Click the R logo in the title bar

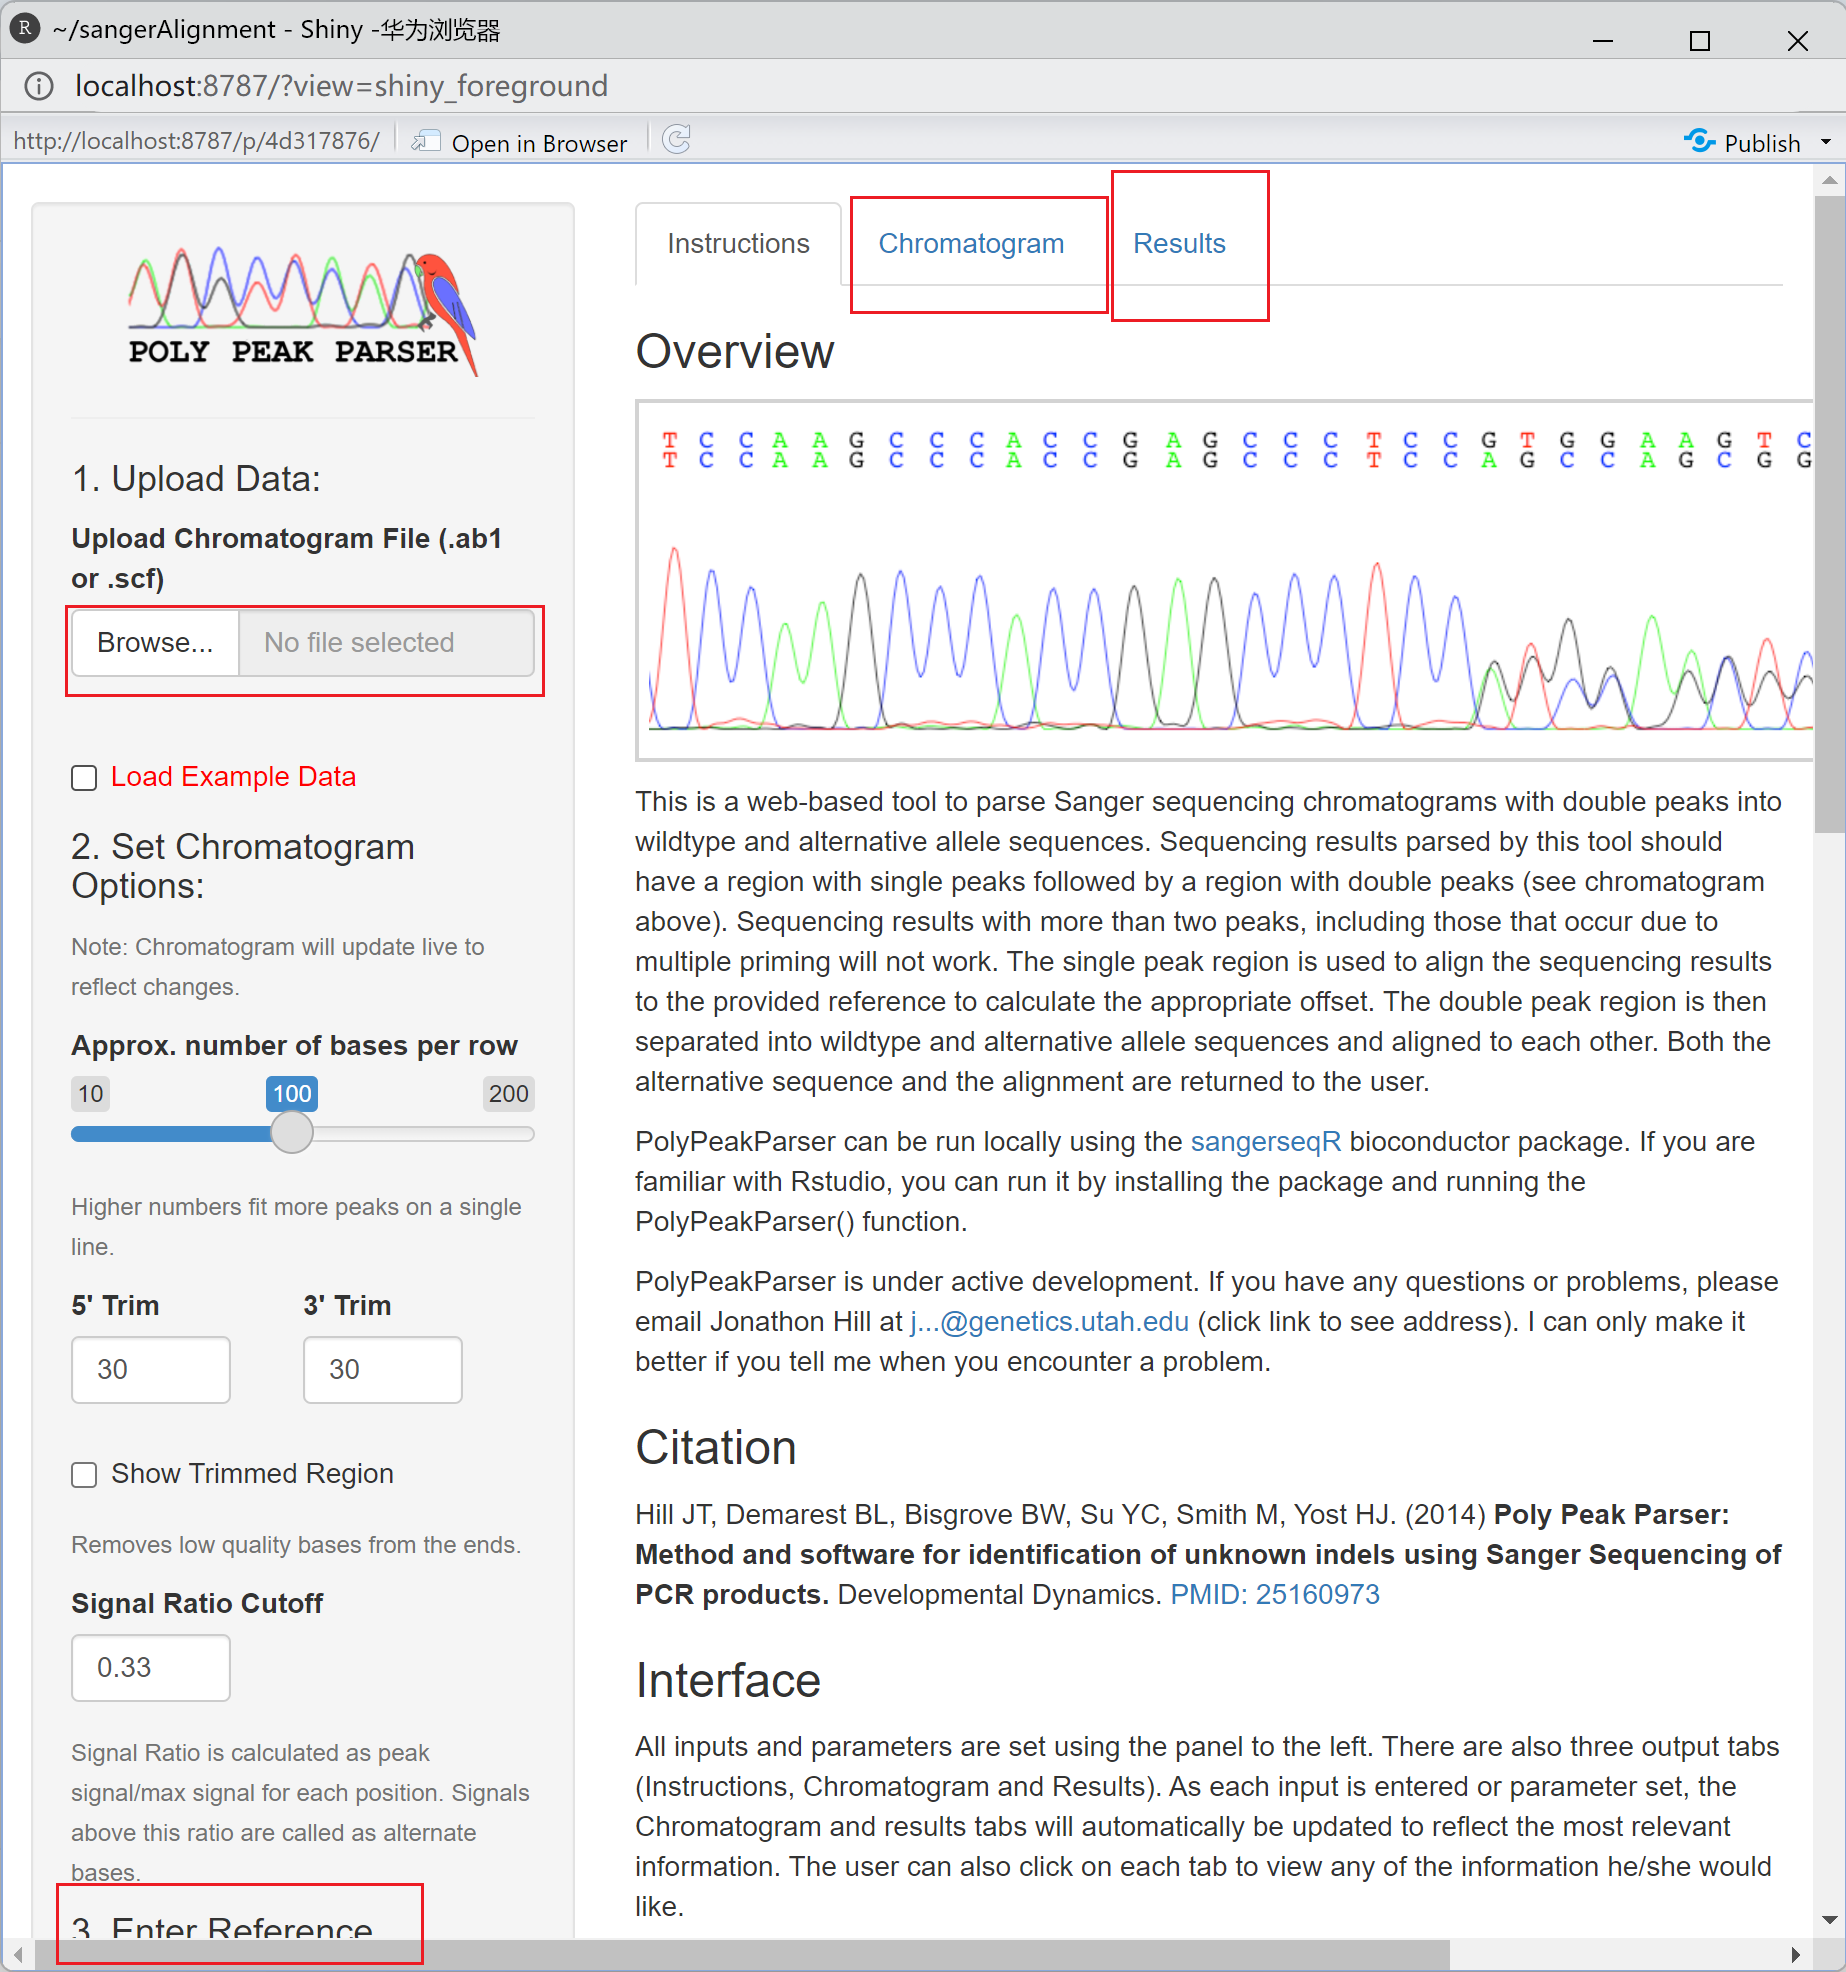coord(24,28)
